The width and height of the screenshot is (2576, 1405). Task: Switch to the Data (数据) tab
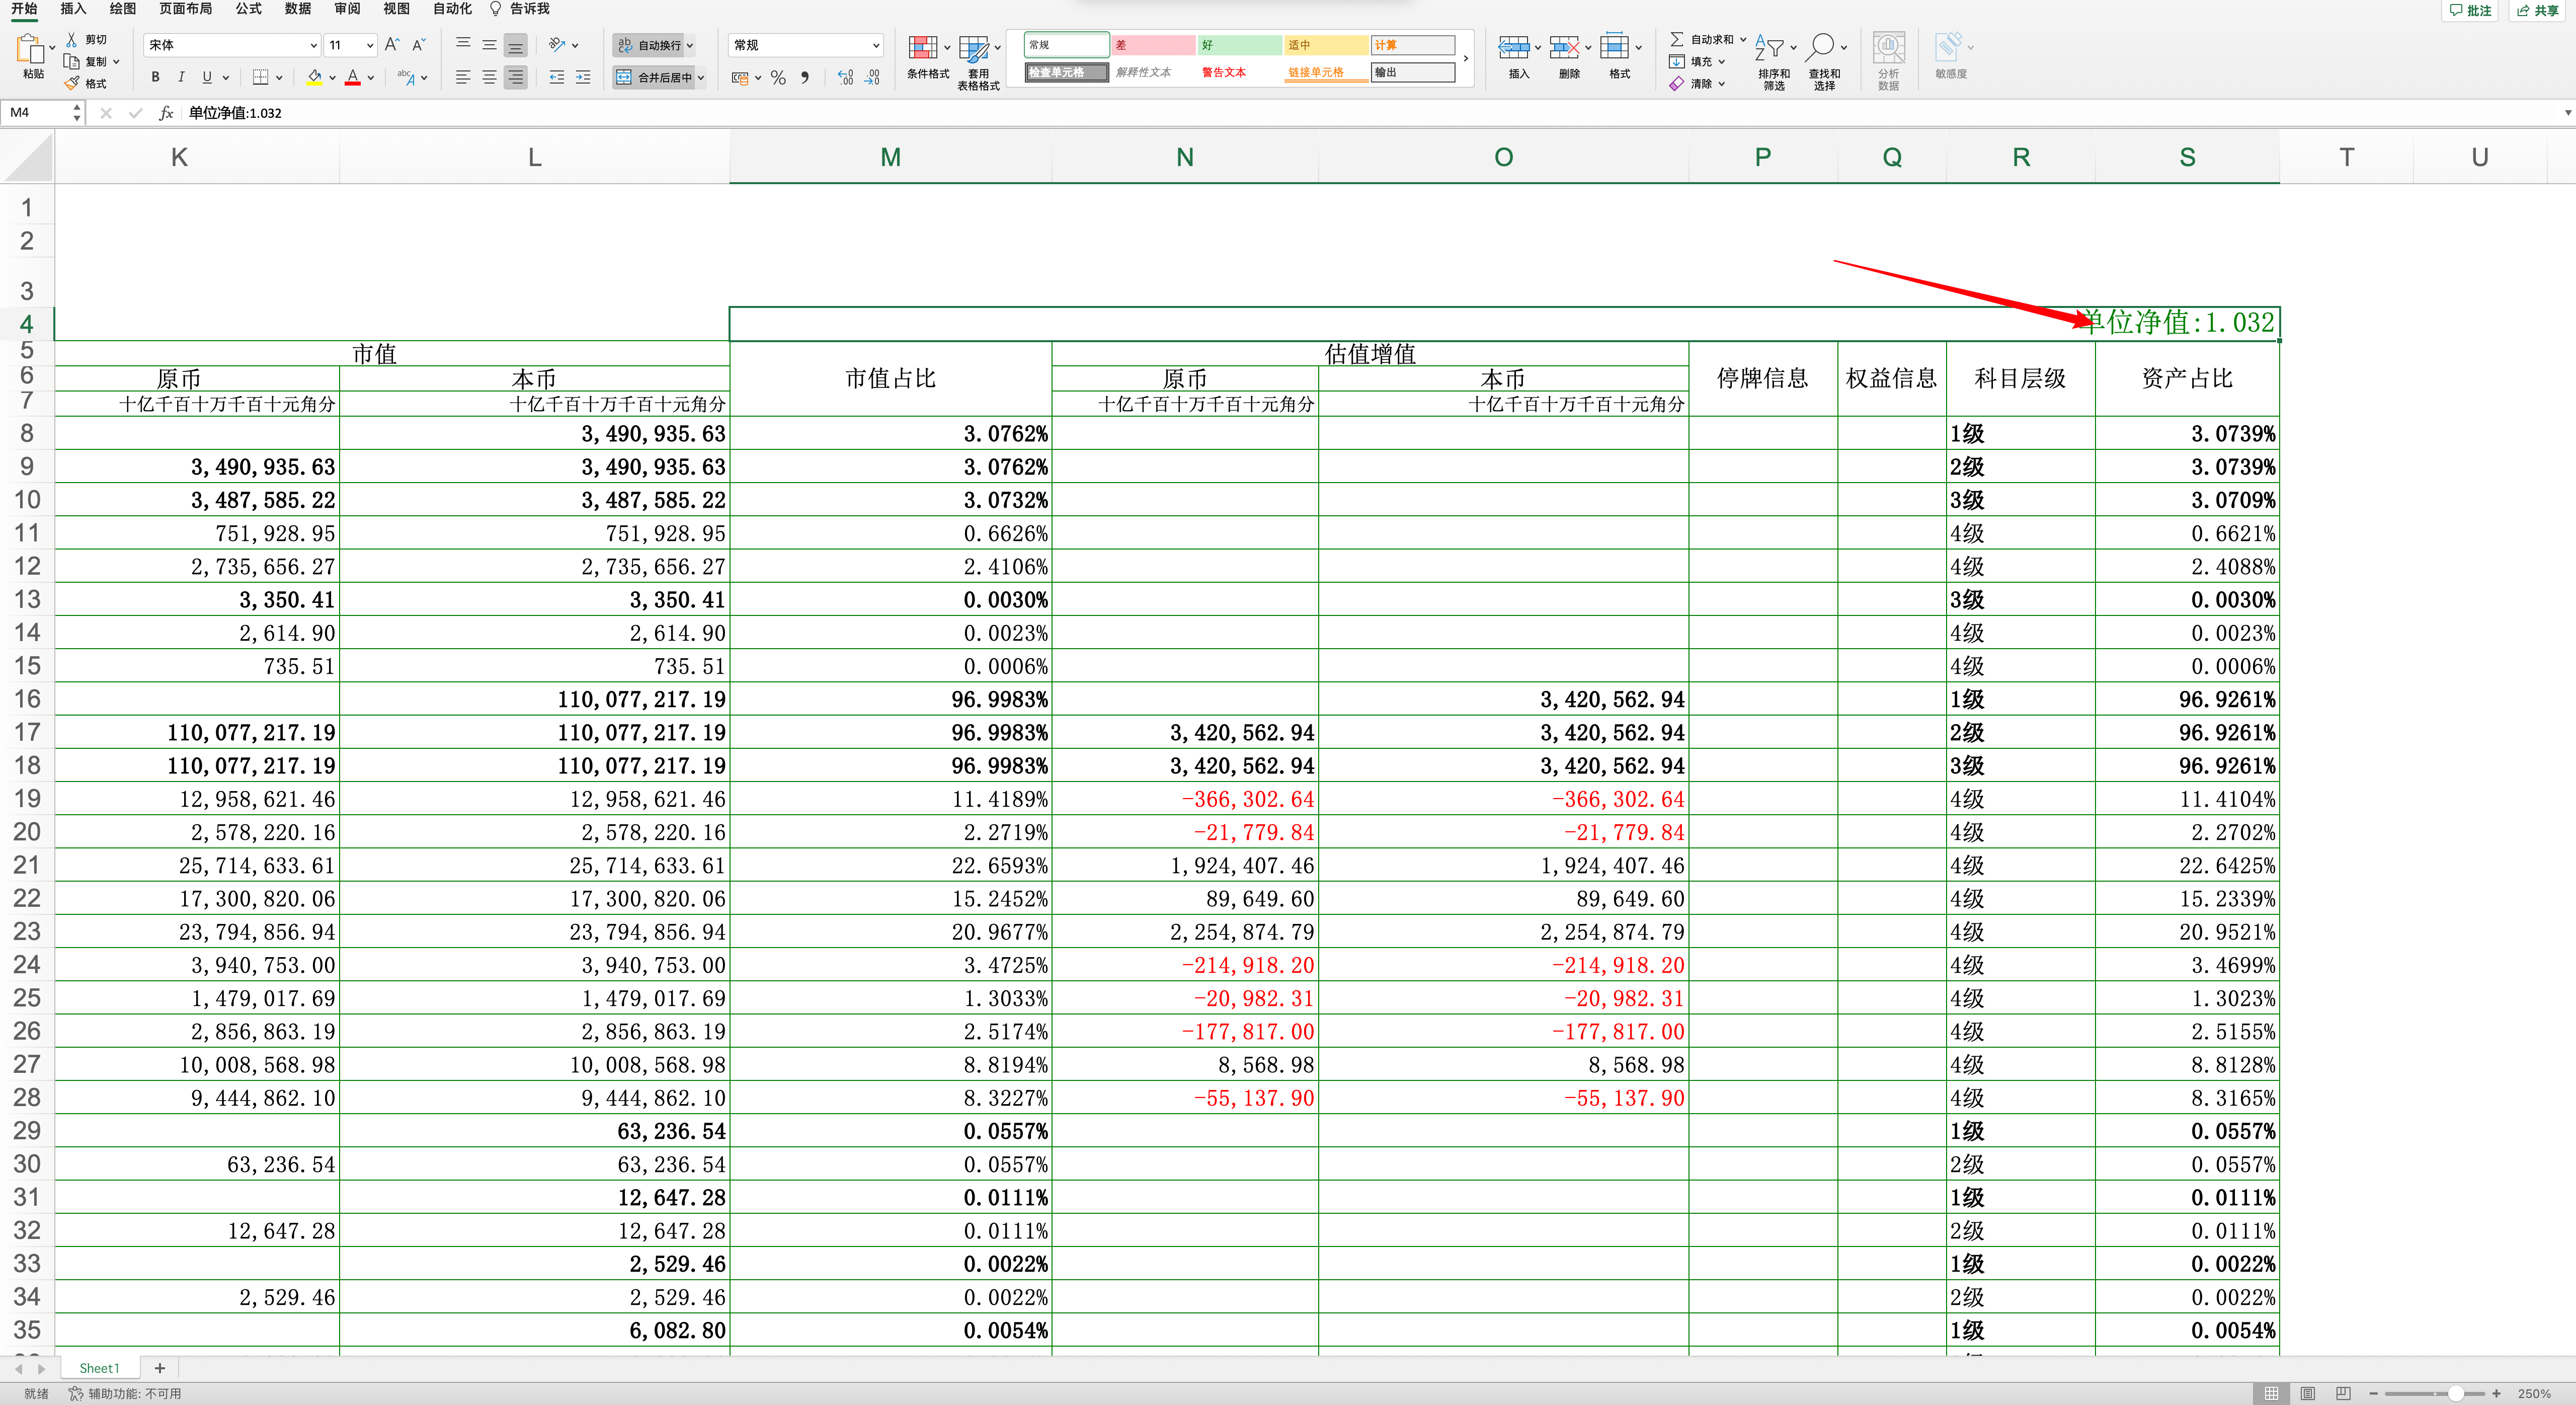pos(298,9)
